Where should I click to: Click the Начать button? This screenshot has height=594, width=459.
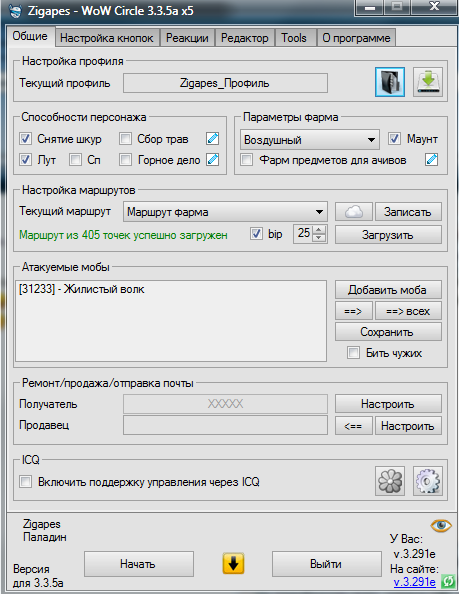(139, 564)
